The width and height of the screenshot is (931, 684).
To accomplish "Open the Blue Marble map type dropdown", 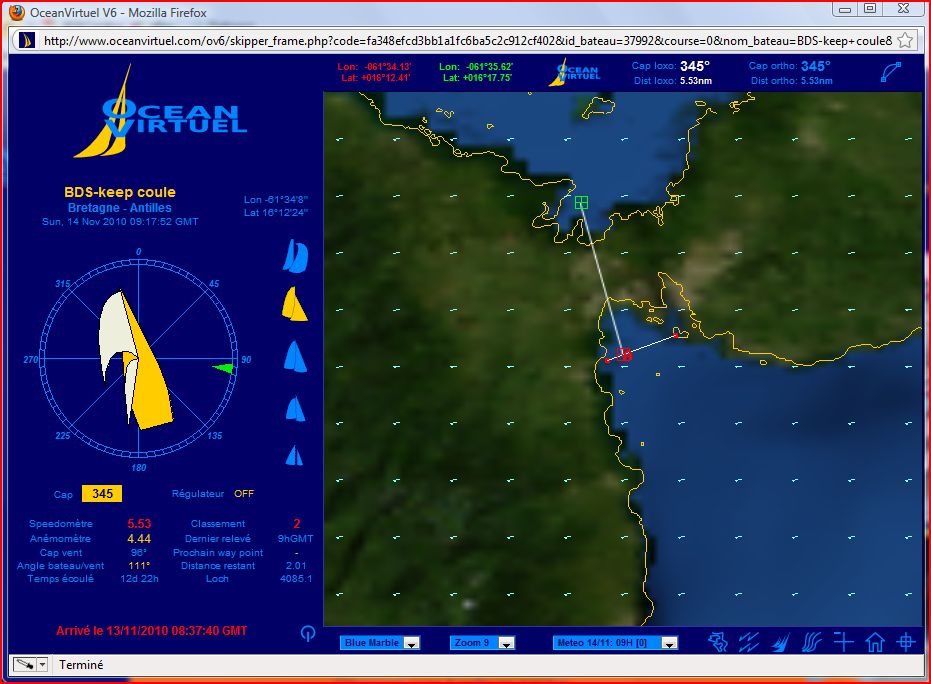I will tap(380, 642).
